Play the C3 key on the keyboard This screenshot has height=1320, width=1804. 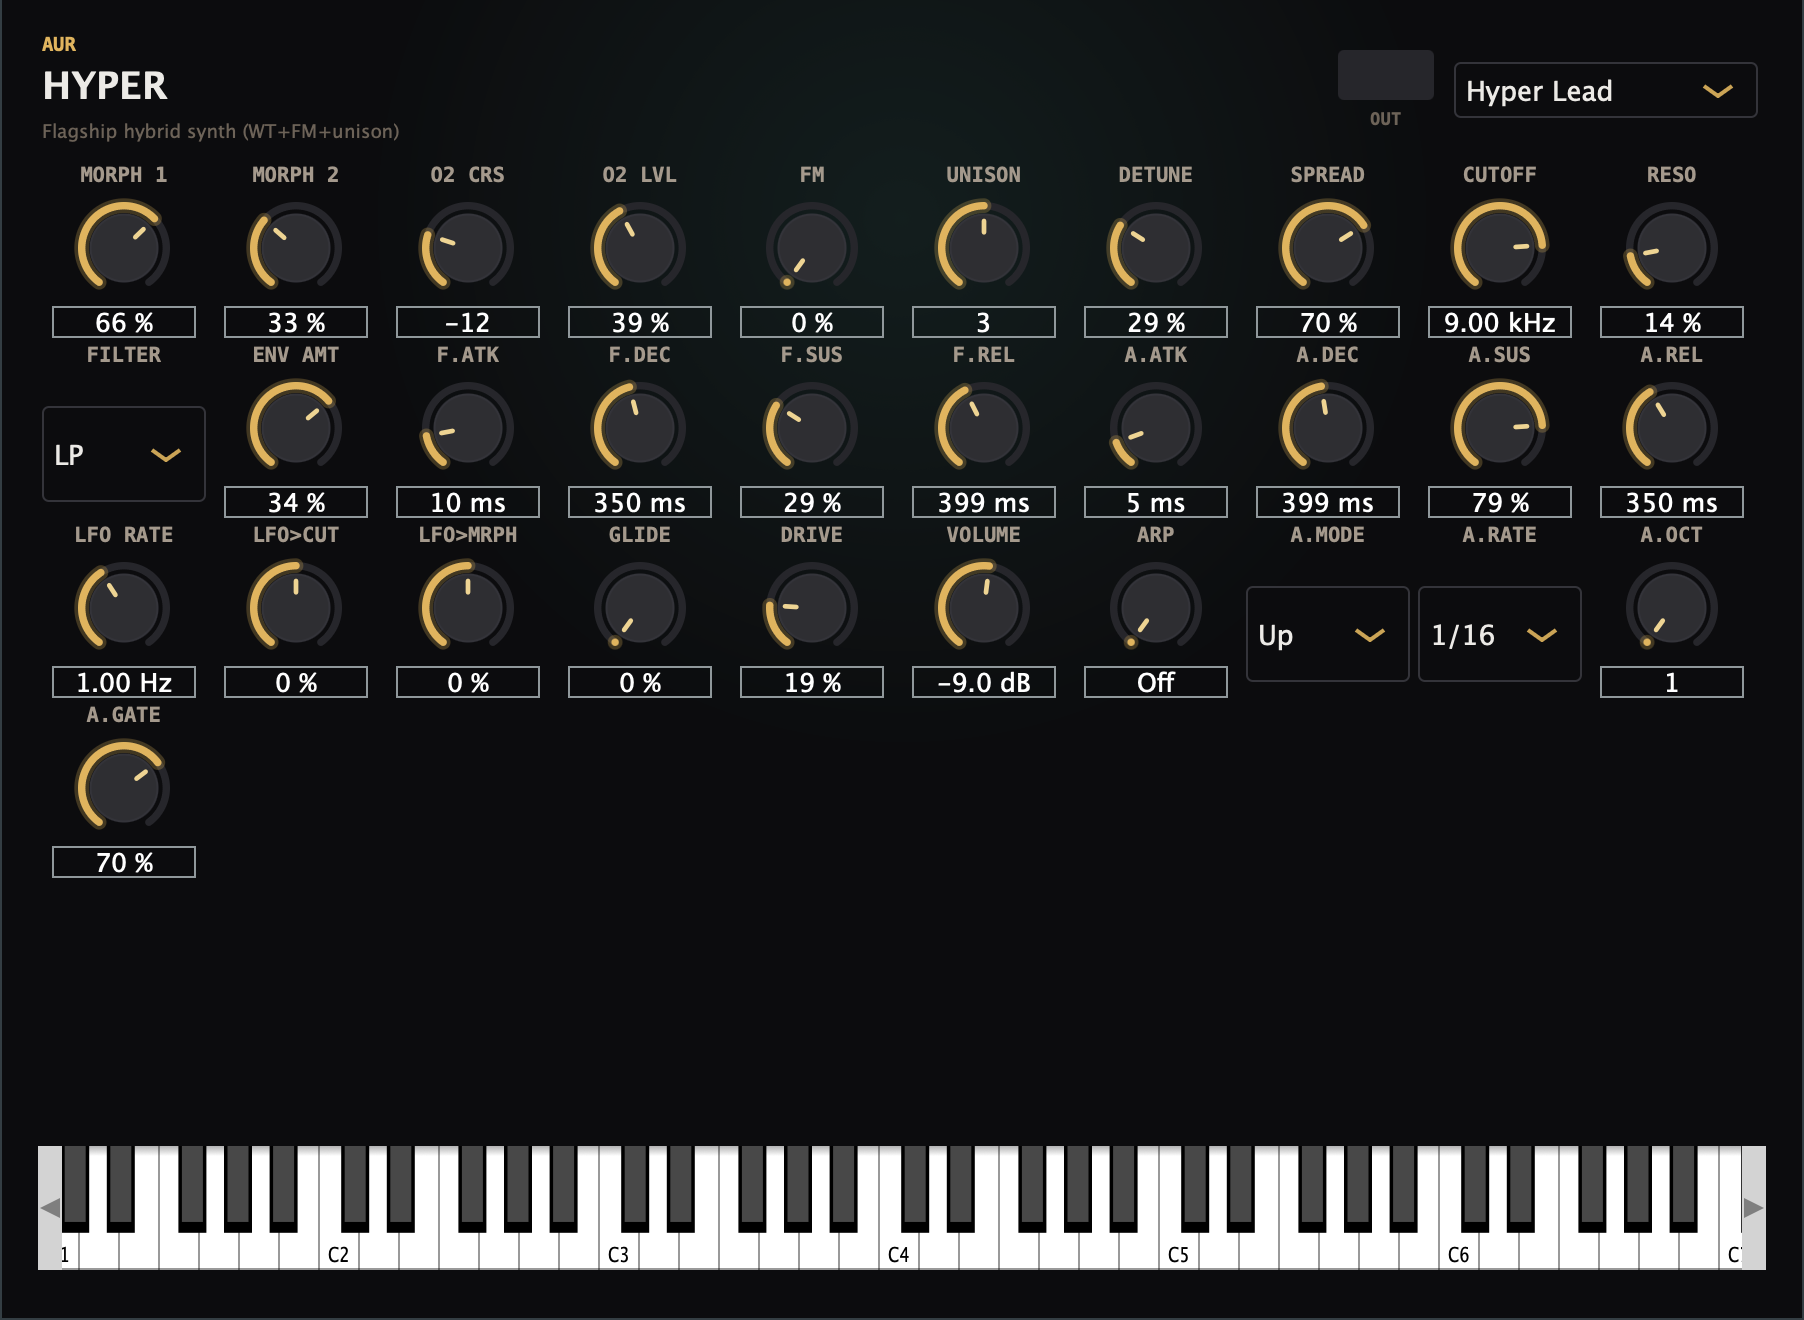click(619, 1250)
